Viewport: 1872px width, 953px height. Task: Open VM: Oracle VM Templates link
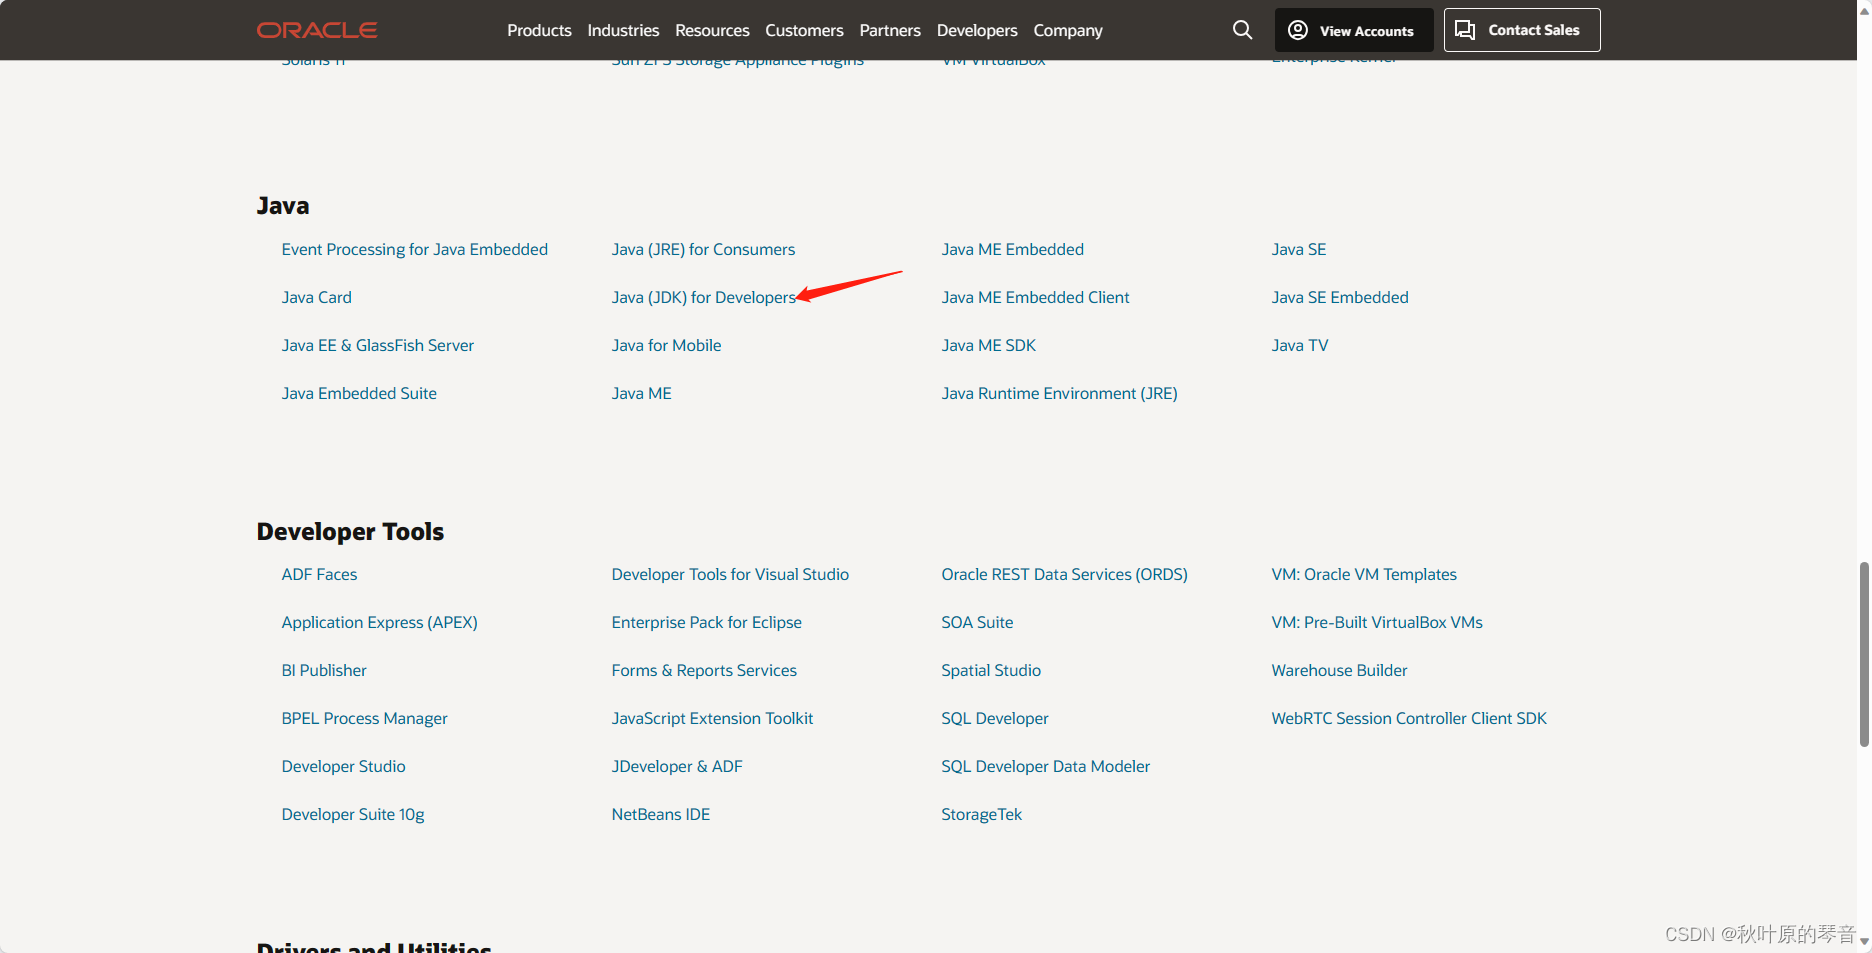[x=1364, y=574]
